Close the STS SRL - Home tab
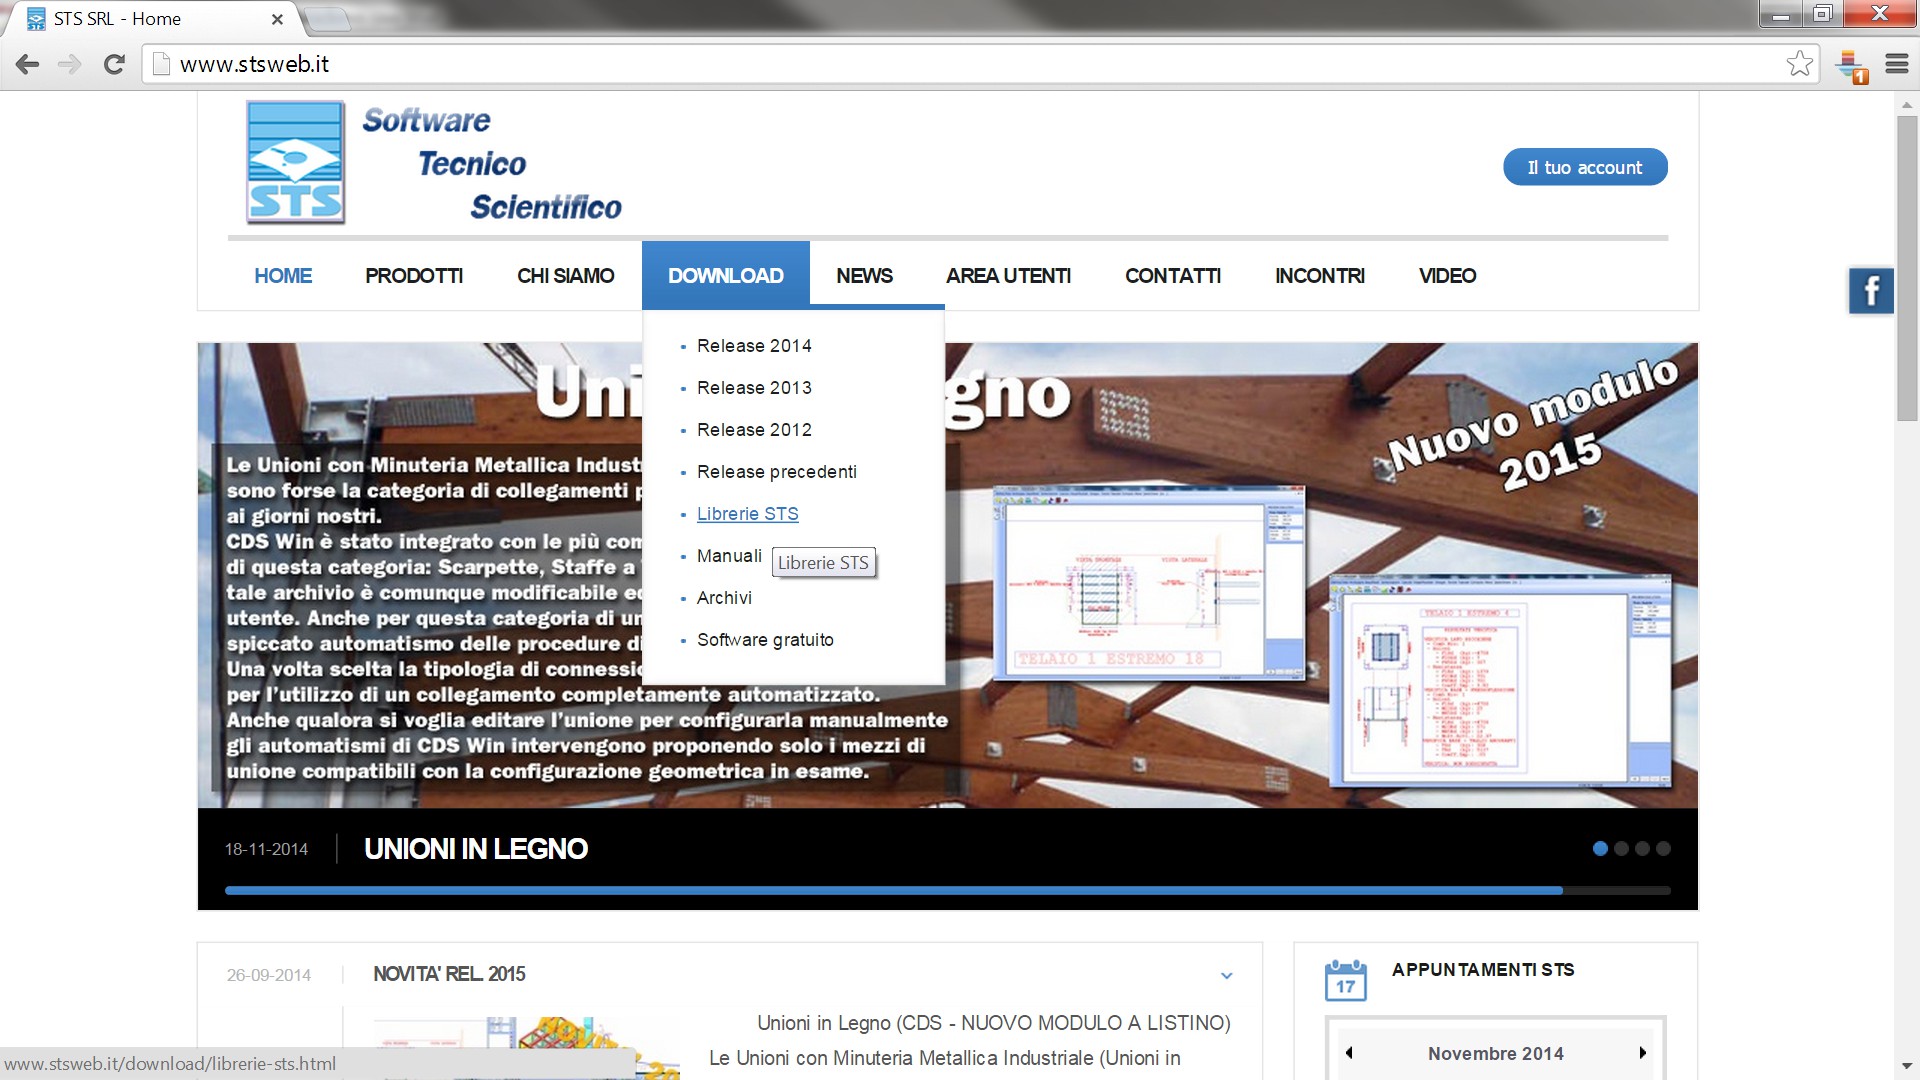Screen dimensions: 1920x1080 (x=277, y=19)
